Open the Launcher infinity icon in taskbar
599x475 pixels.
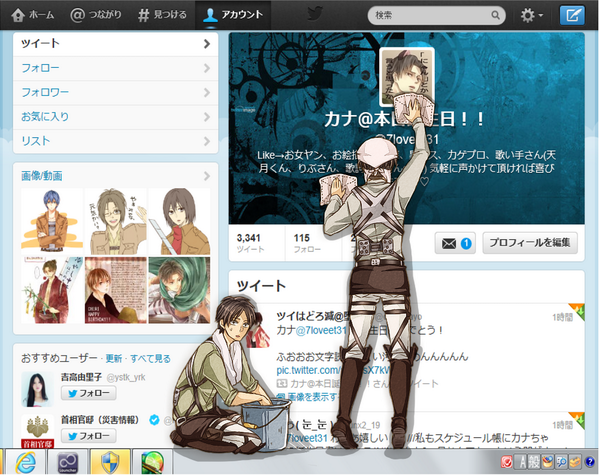coord(68,462)
